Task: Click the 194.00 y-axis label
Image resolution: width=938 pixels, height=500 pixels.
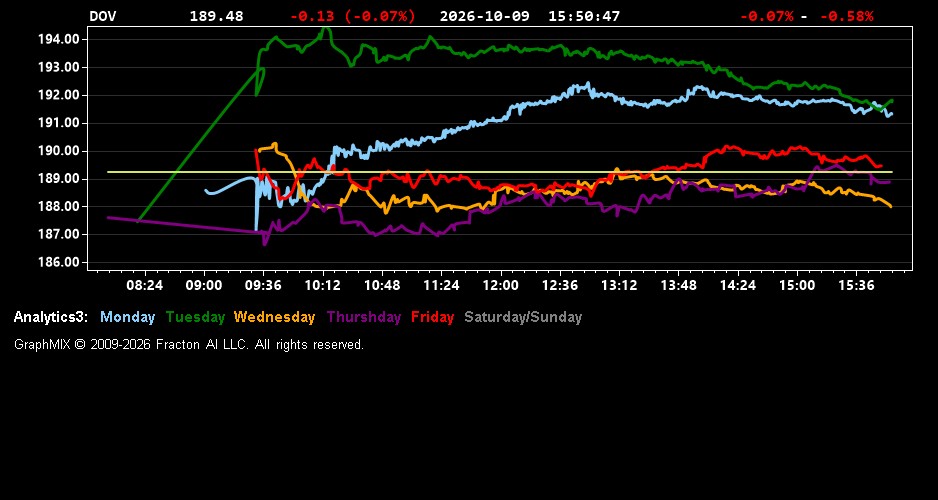Action: pos(59,39)
